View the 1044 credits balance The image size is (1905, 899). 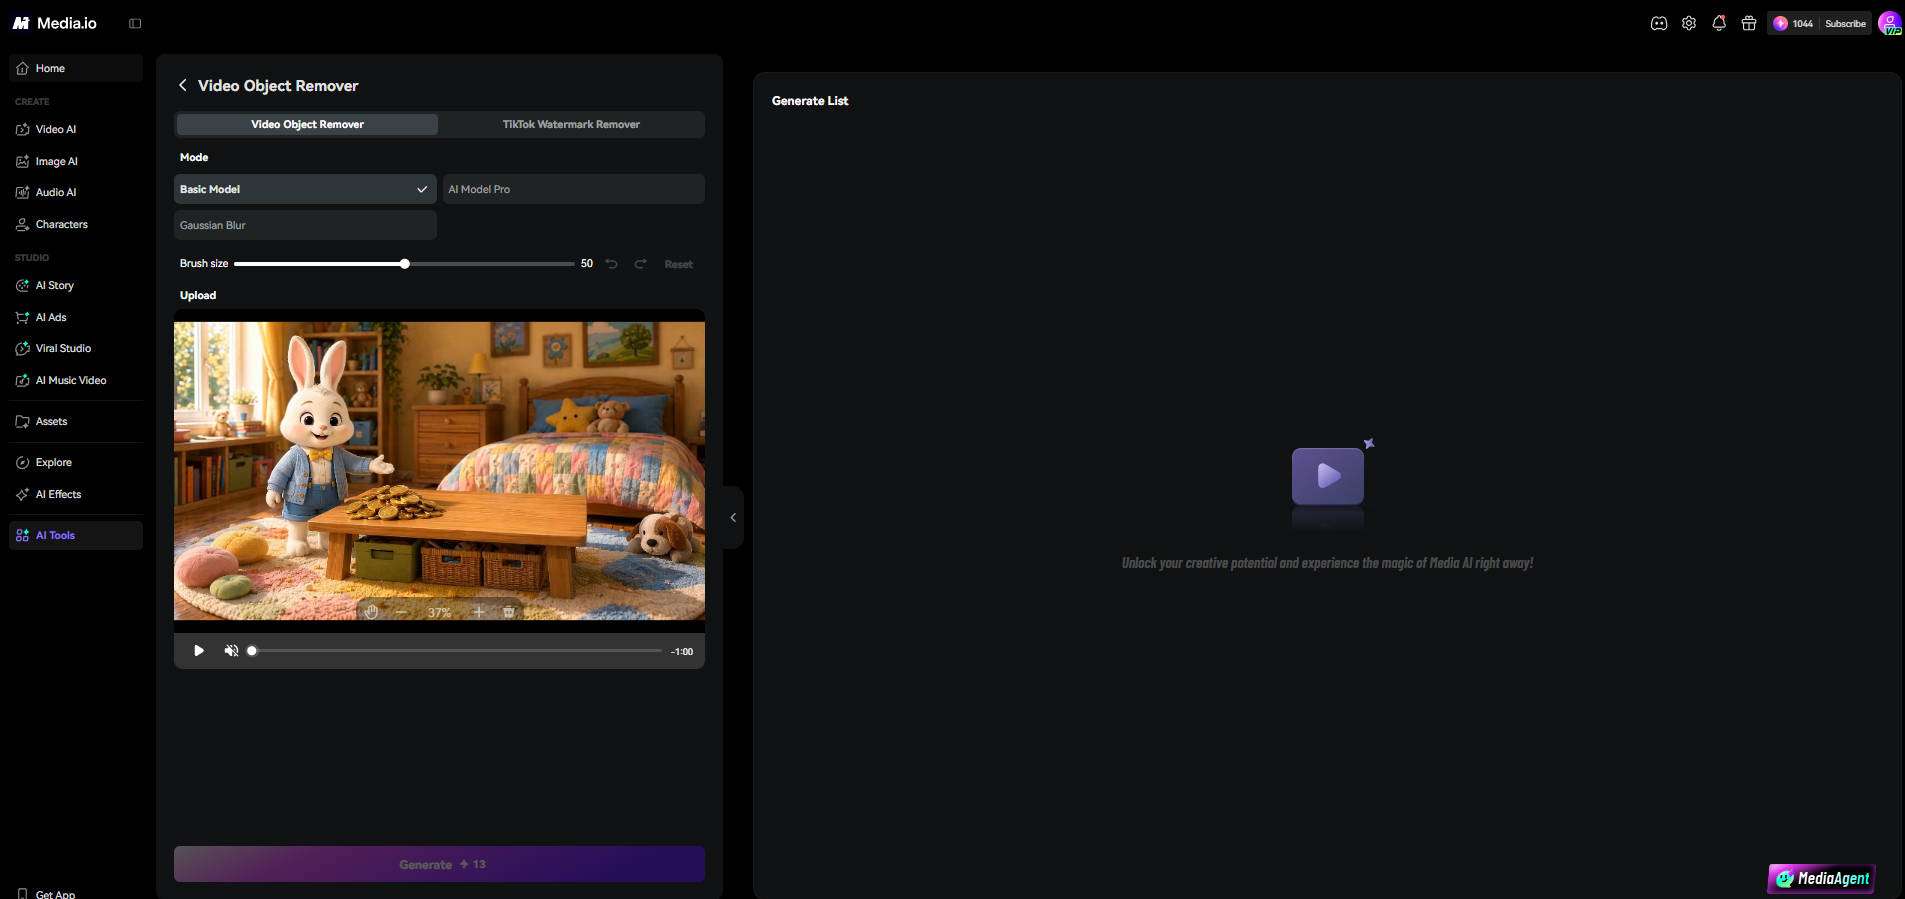point(1793,23)
